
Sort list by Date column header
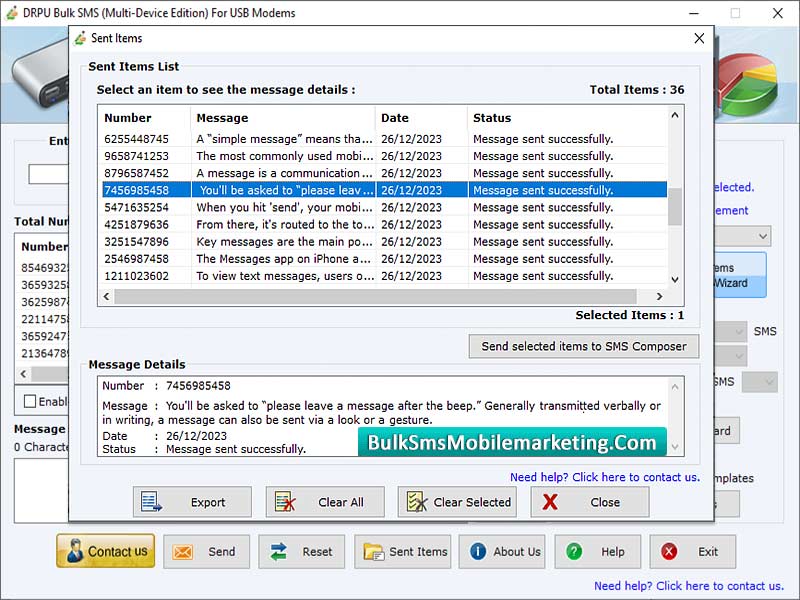click(421, 118)
